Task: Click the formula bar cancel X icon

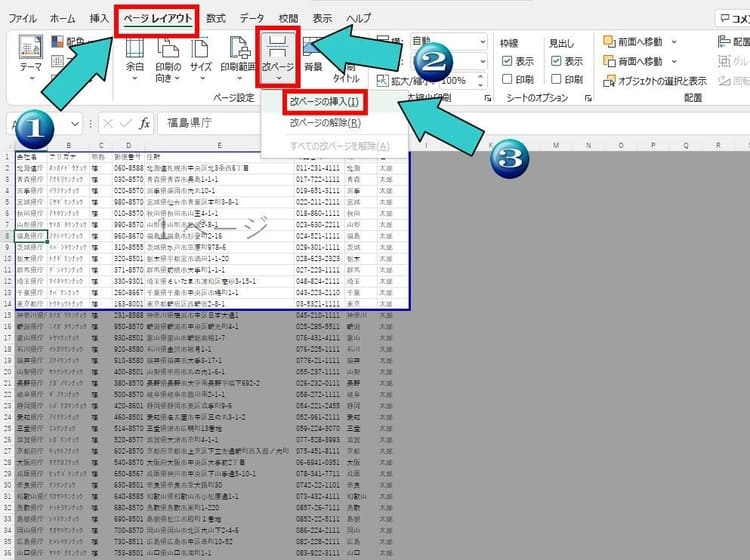Action: pyautogui.click(x=108, y=123)
